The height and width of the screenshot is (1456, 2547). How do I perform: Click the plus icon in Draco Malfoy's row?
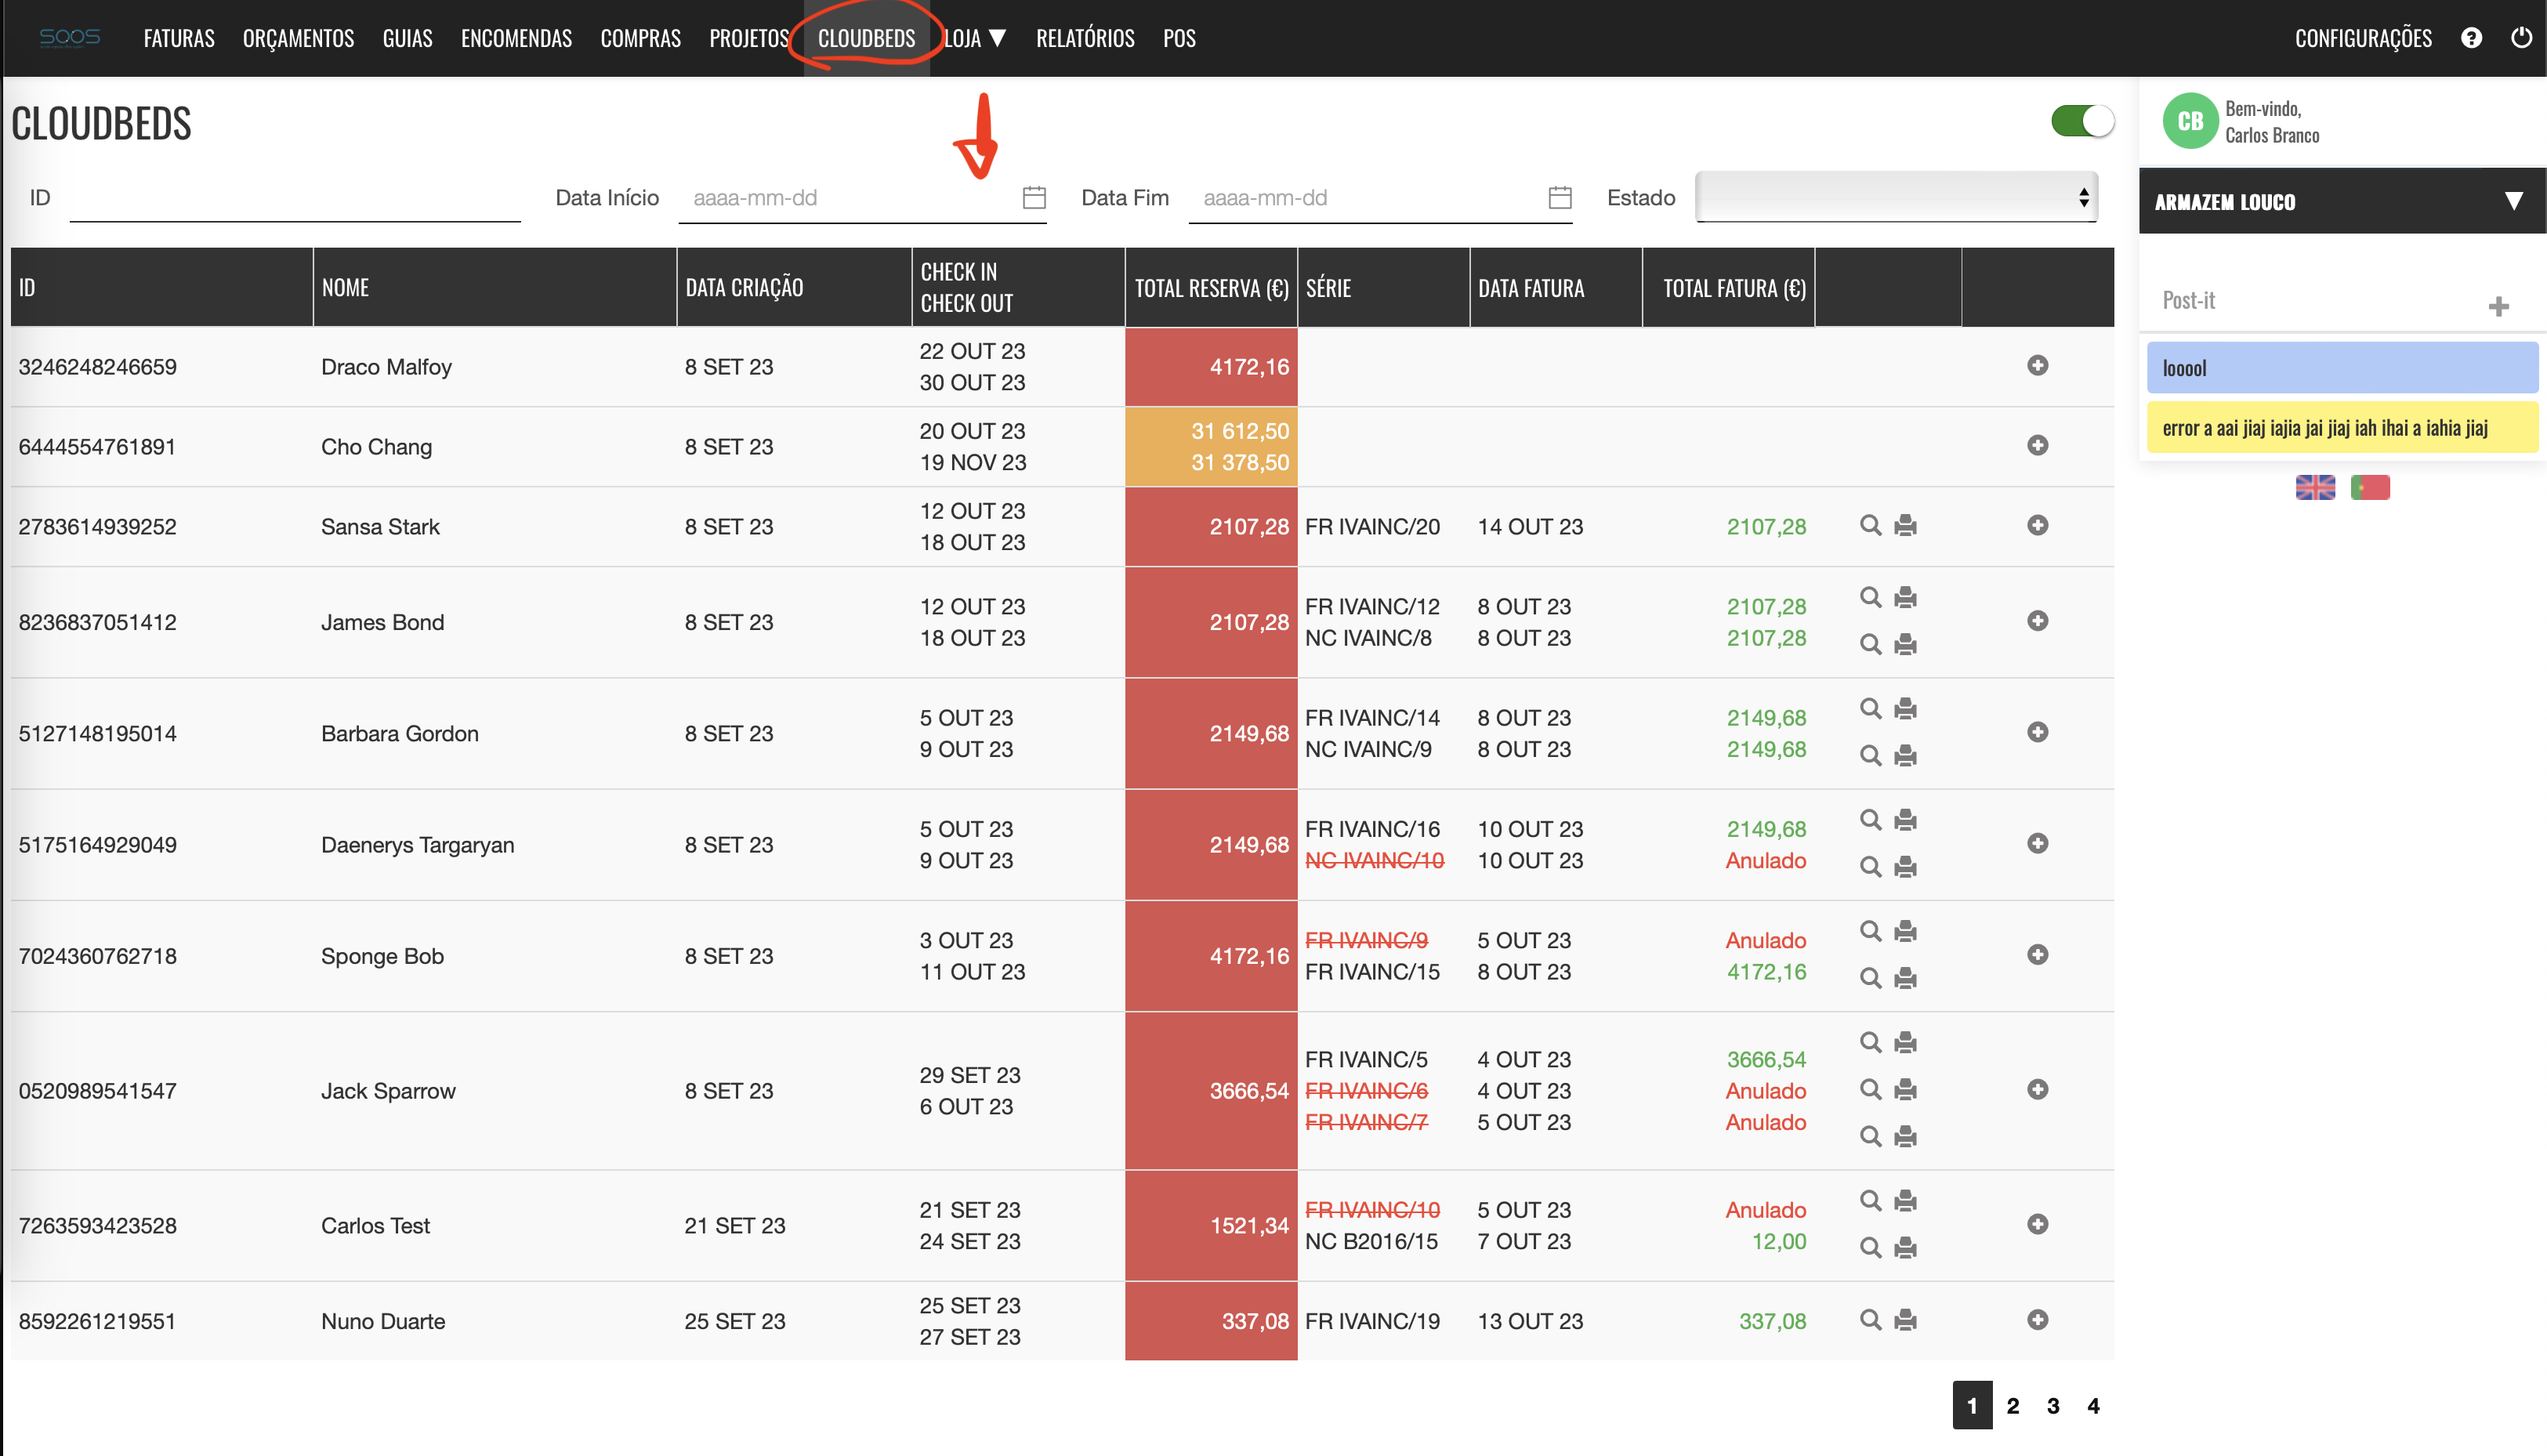[2037, 365]
